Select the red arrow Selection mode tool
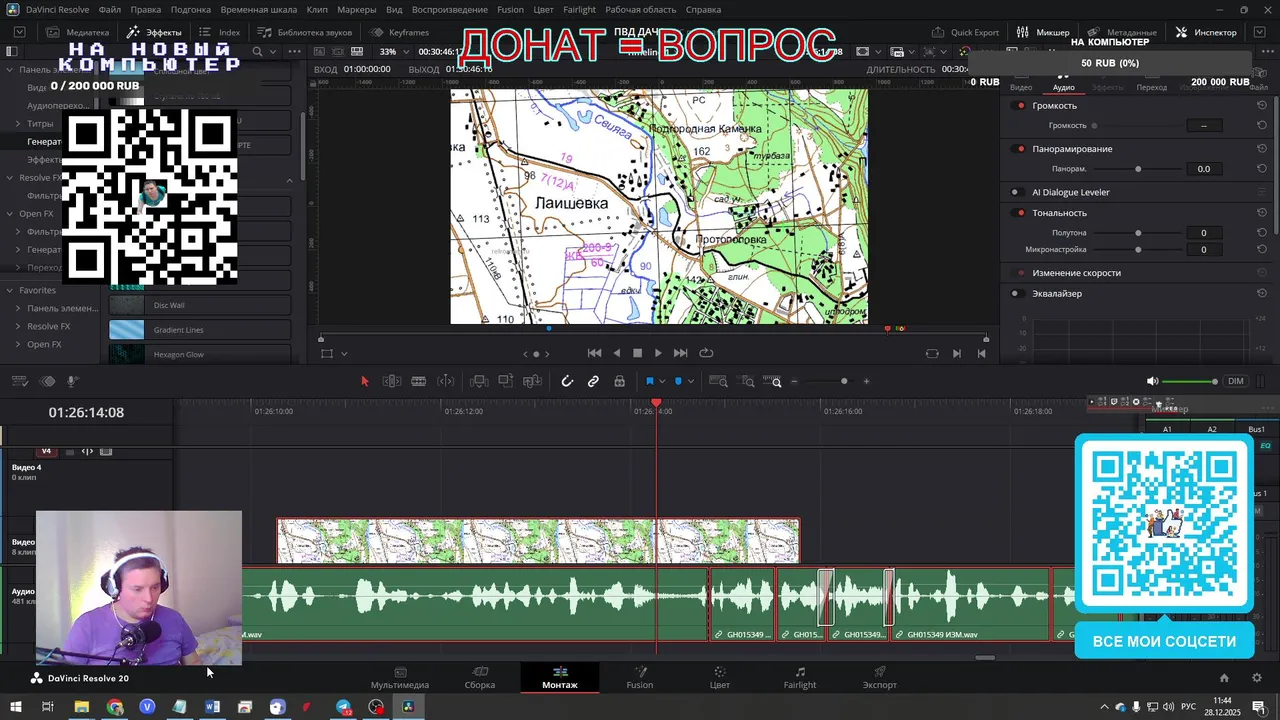The image size is (1280, 720). [x=365, y=381]
